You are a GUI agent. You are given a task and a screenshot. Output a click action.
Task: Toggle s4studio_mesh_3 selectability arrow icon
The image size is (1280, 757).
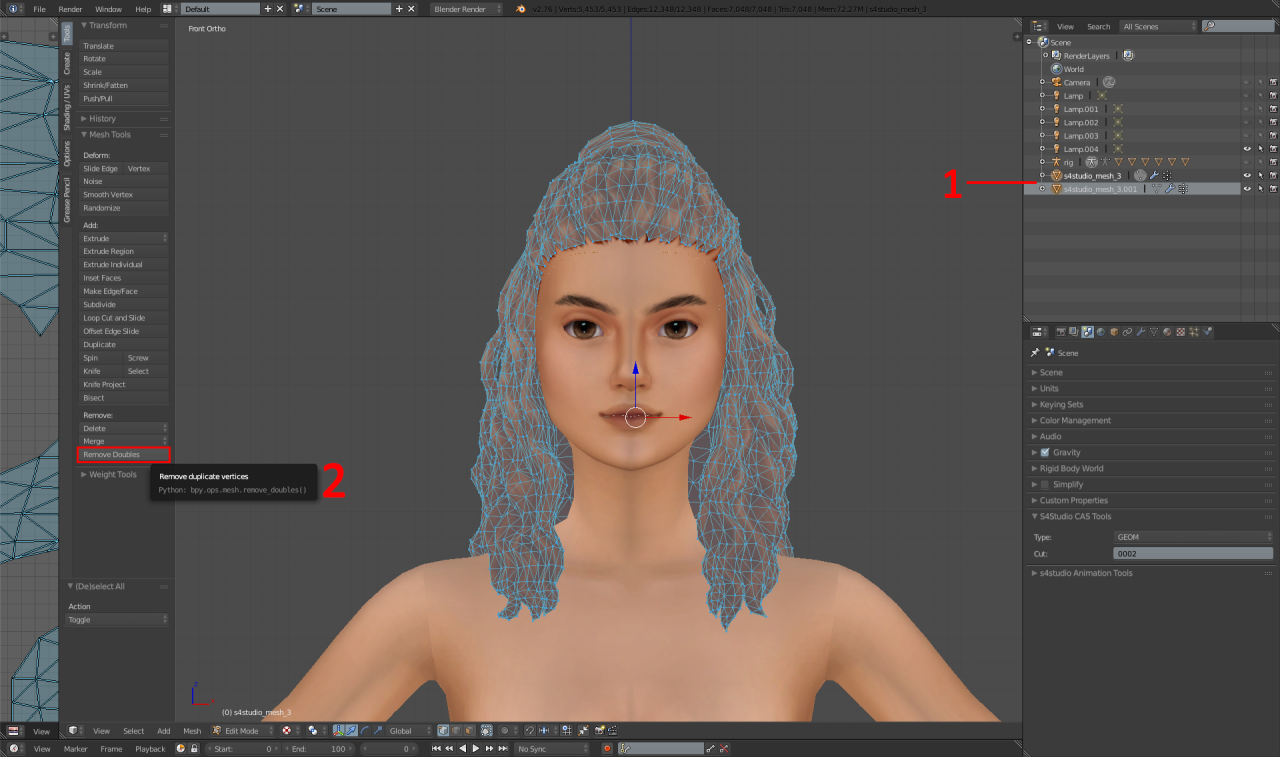tap(1260, 175)
